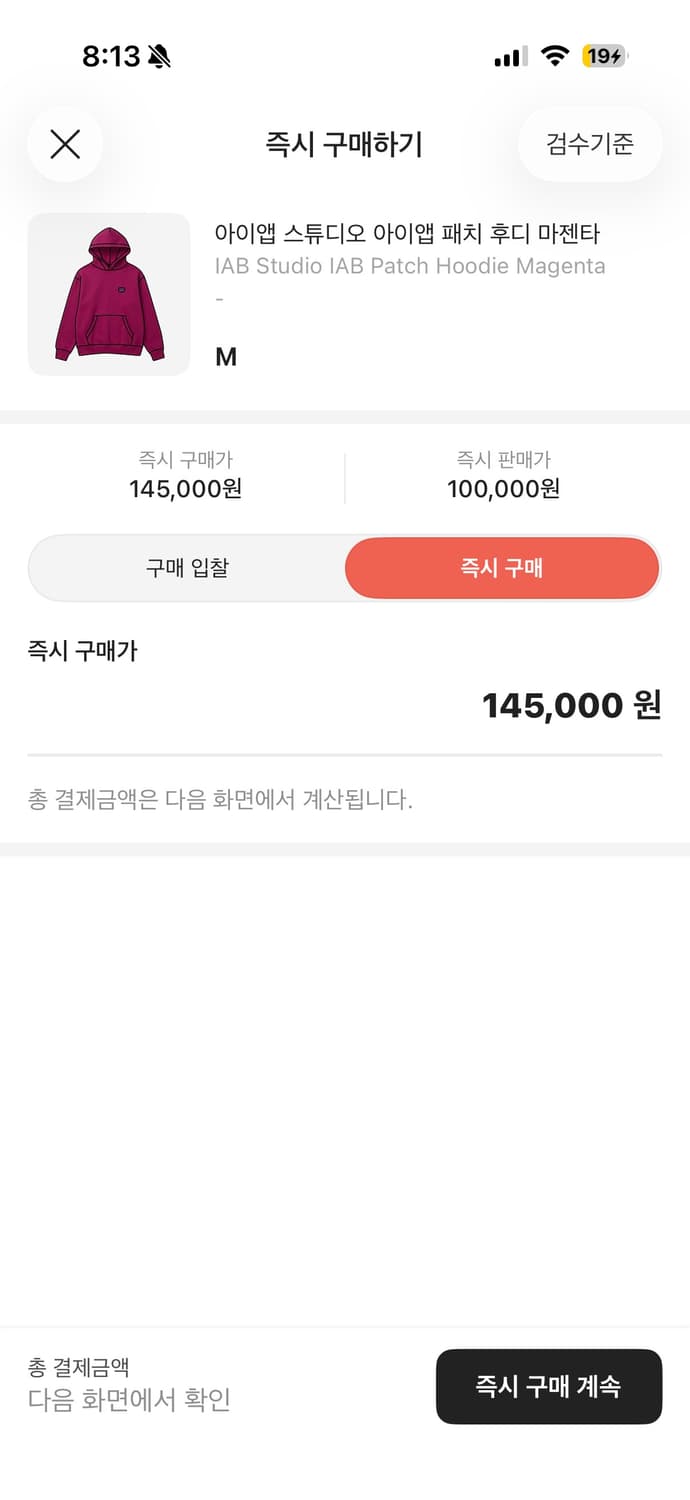This screenshot has height=1500, width=690.
Task: Tap the cellular signal bars icon
Action: coord(508,58)
